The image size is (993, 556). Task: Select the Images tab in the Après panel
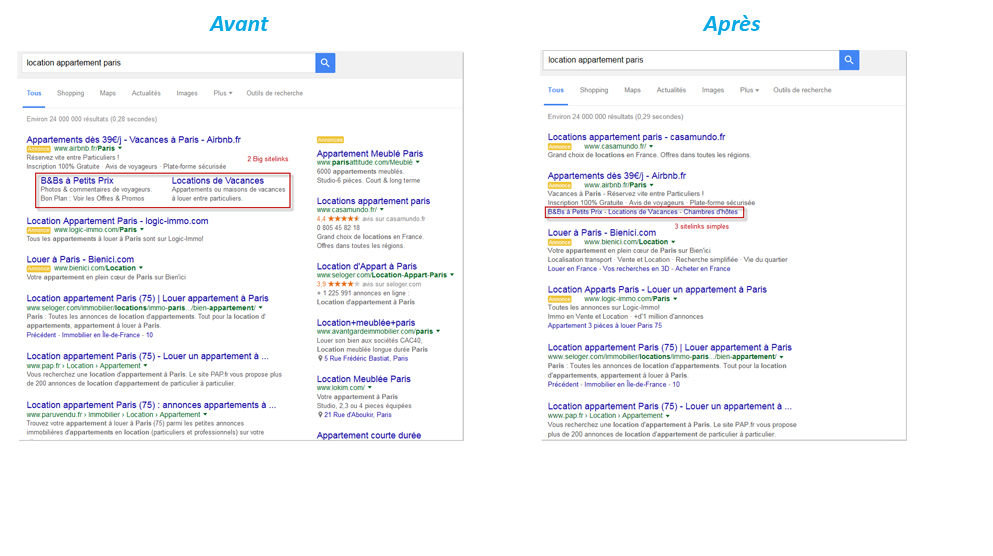pos(712,90)
